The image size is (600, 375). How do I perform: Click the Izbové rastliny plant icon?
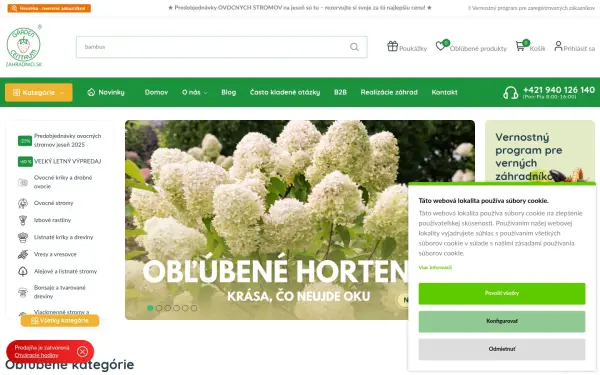coord(23,220)
